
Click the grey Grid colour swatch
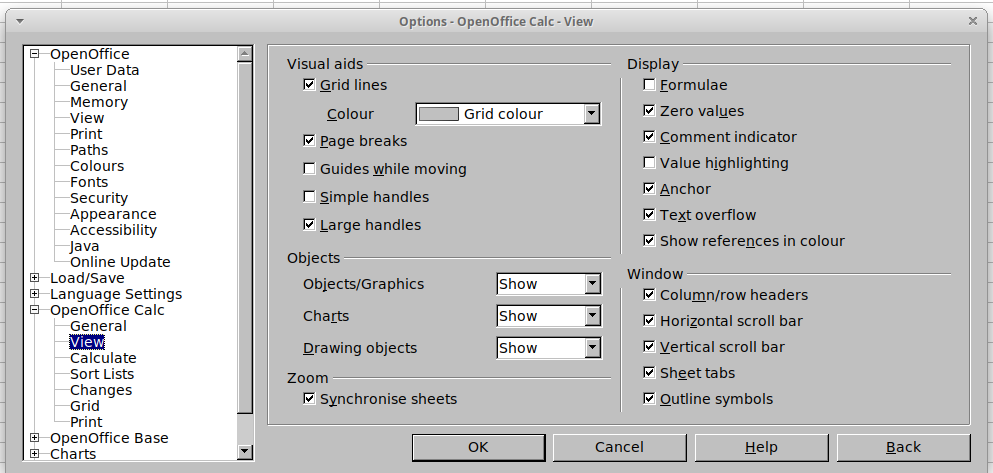pyautogui.click(x=439, y=114)
